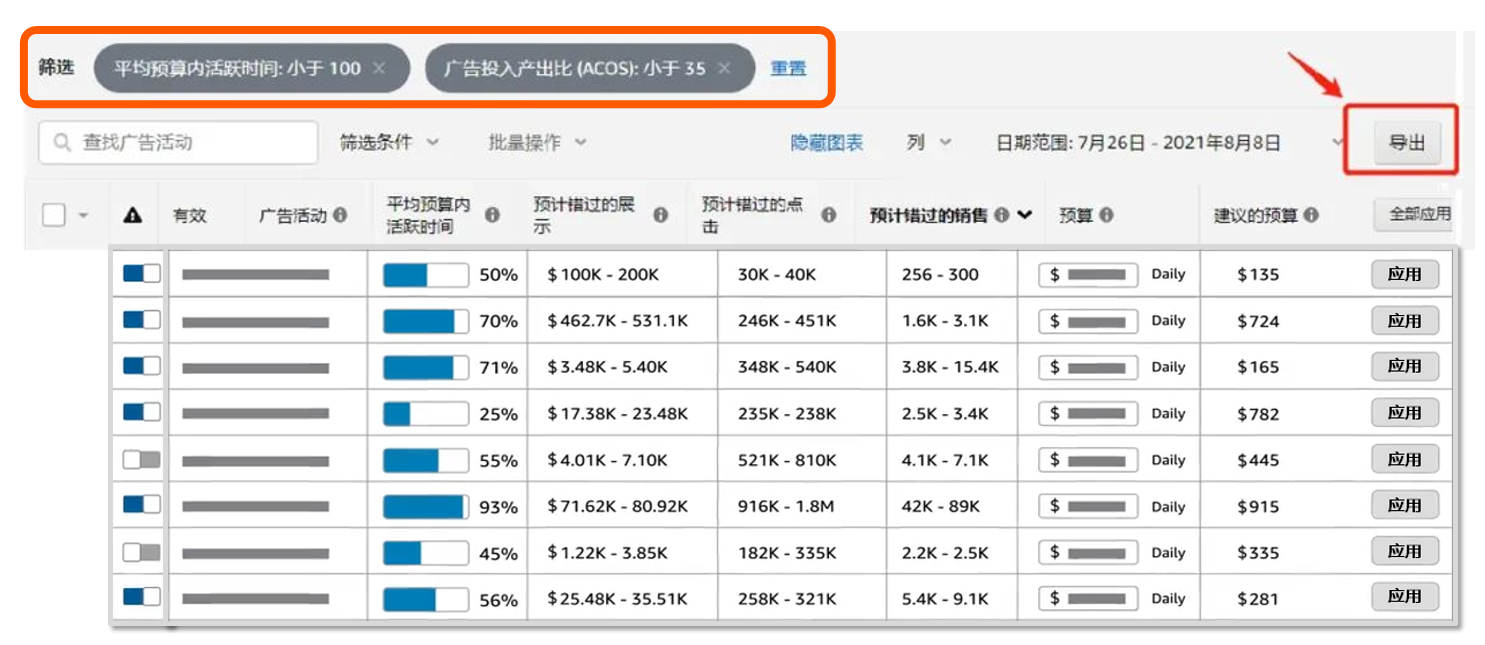This screenshot has width=1485, height=645.
Task: Open the 筛选条件 dropdown
Action: pyautogui.click(x=389, y=142)
